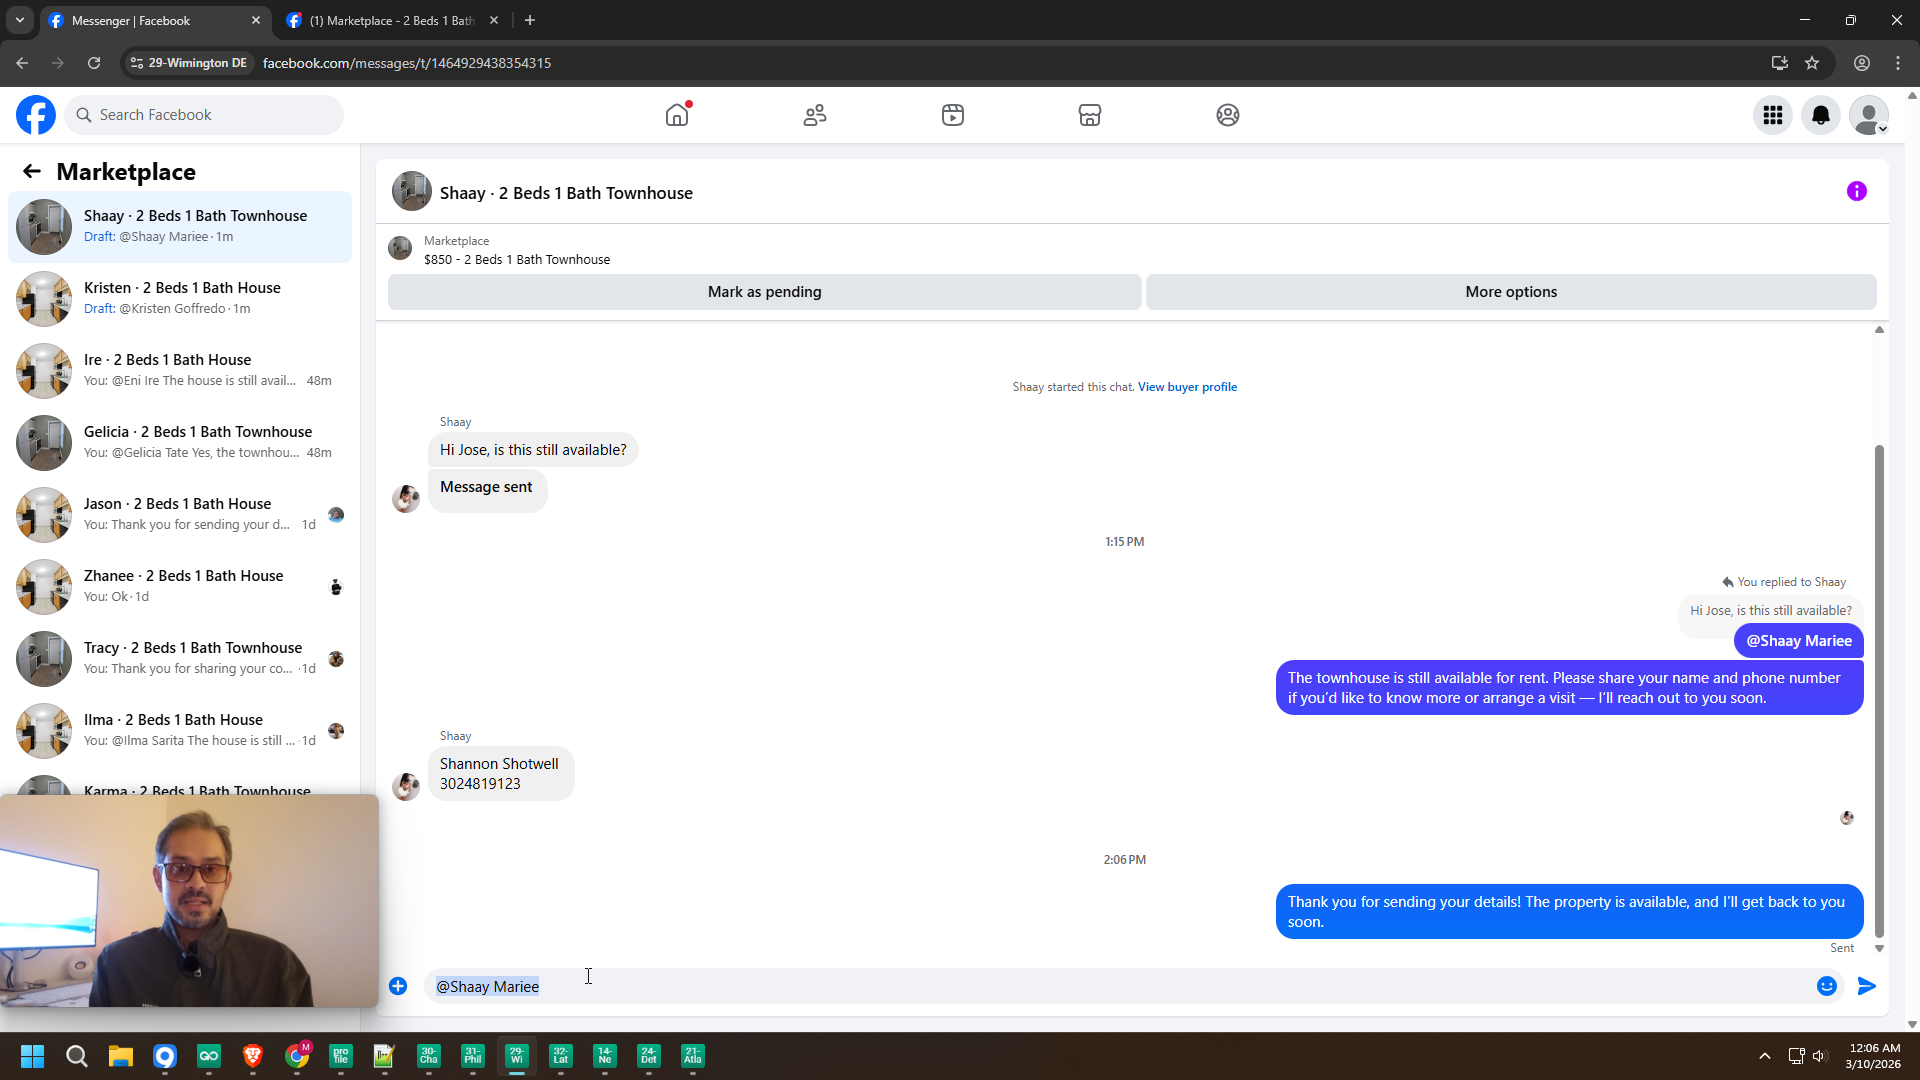Open the Kristen 2 Beds 1 Bath House chat
Viewport: 1920px width, 1080px height.
click(x=180, y=298)
